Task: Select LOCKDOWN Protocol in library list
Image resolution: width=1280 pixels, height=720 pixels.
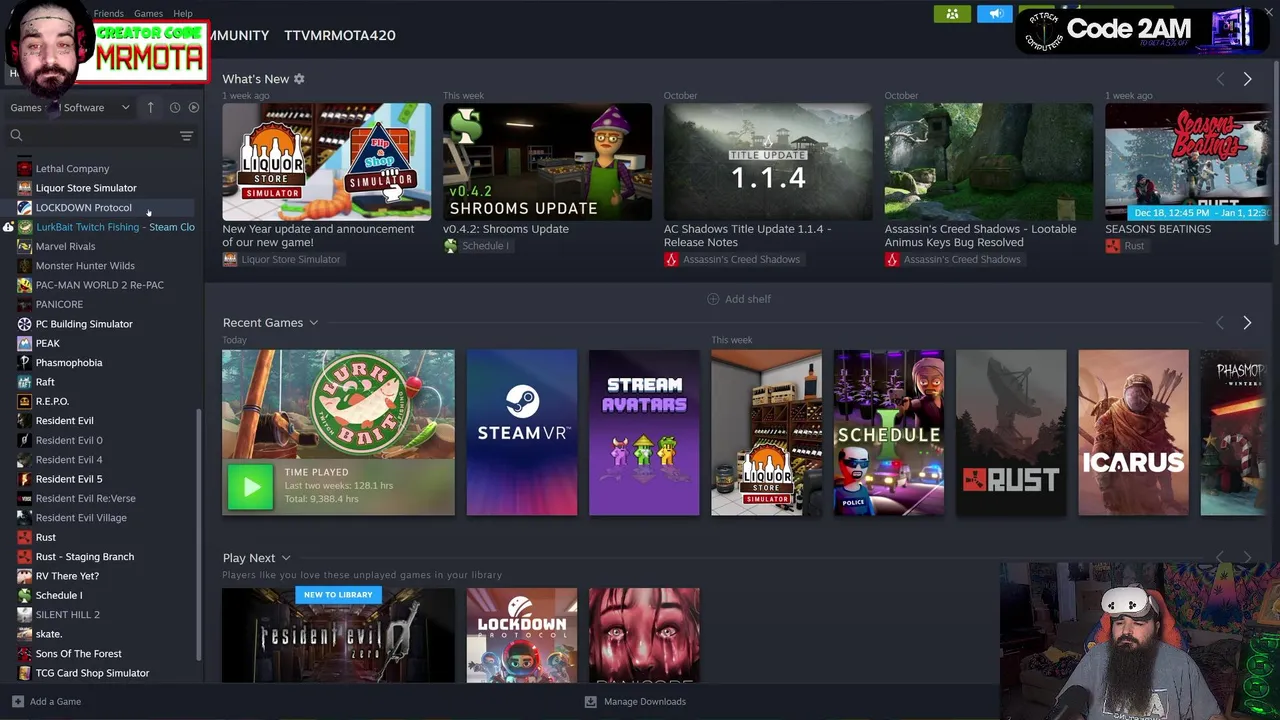Action: coord(83,208)
